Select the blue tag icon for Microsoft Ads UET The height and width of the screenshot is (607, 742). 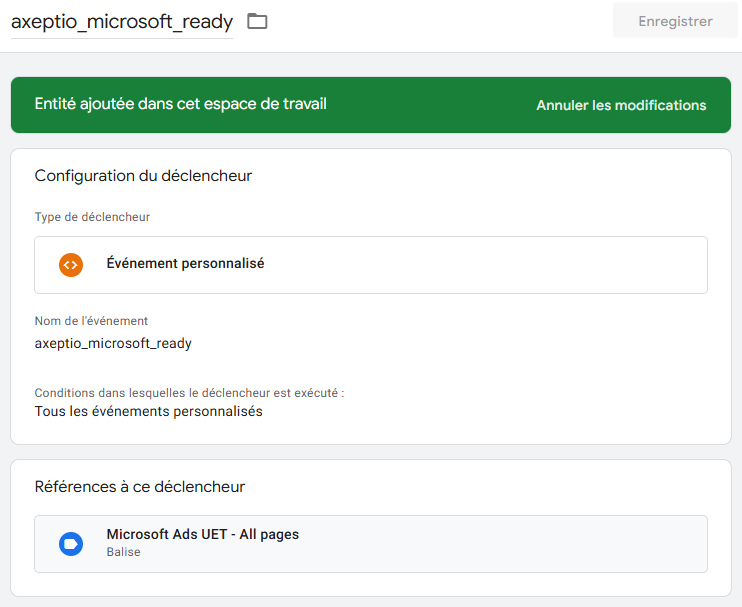click(x=71, y=544)
